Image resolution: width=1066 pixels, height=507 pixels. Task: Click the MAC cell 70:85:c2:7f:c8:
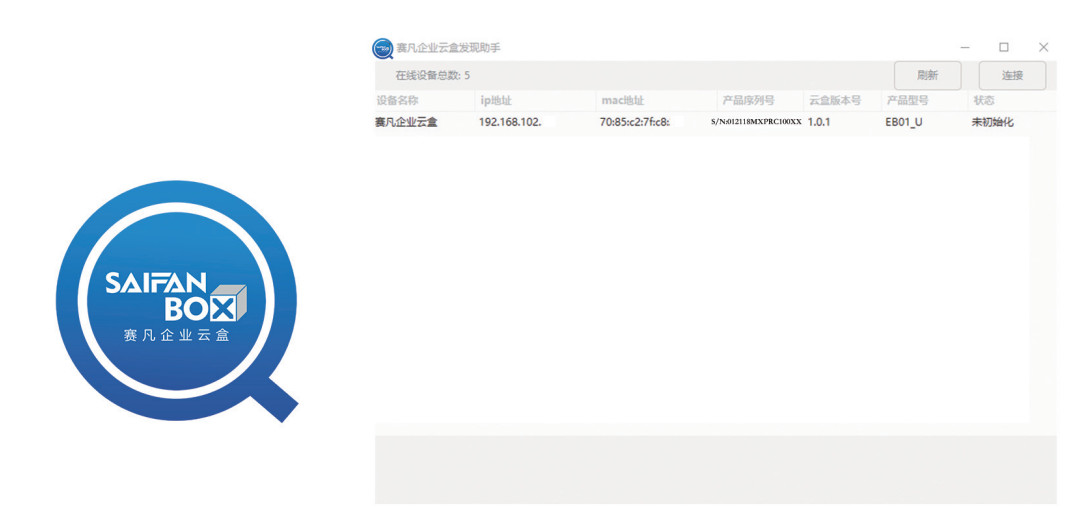tap(635, 123)
